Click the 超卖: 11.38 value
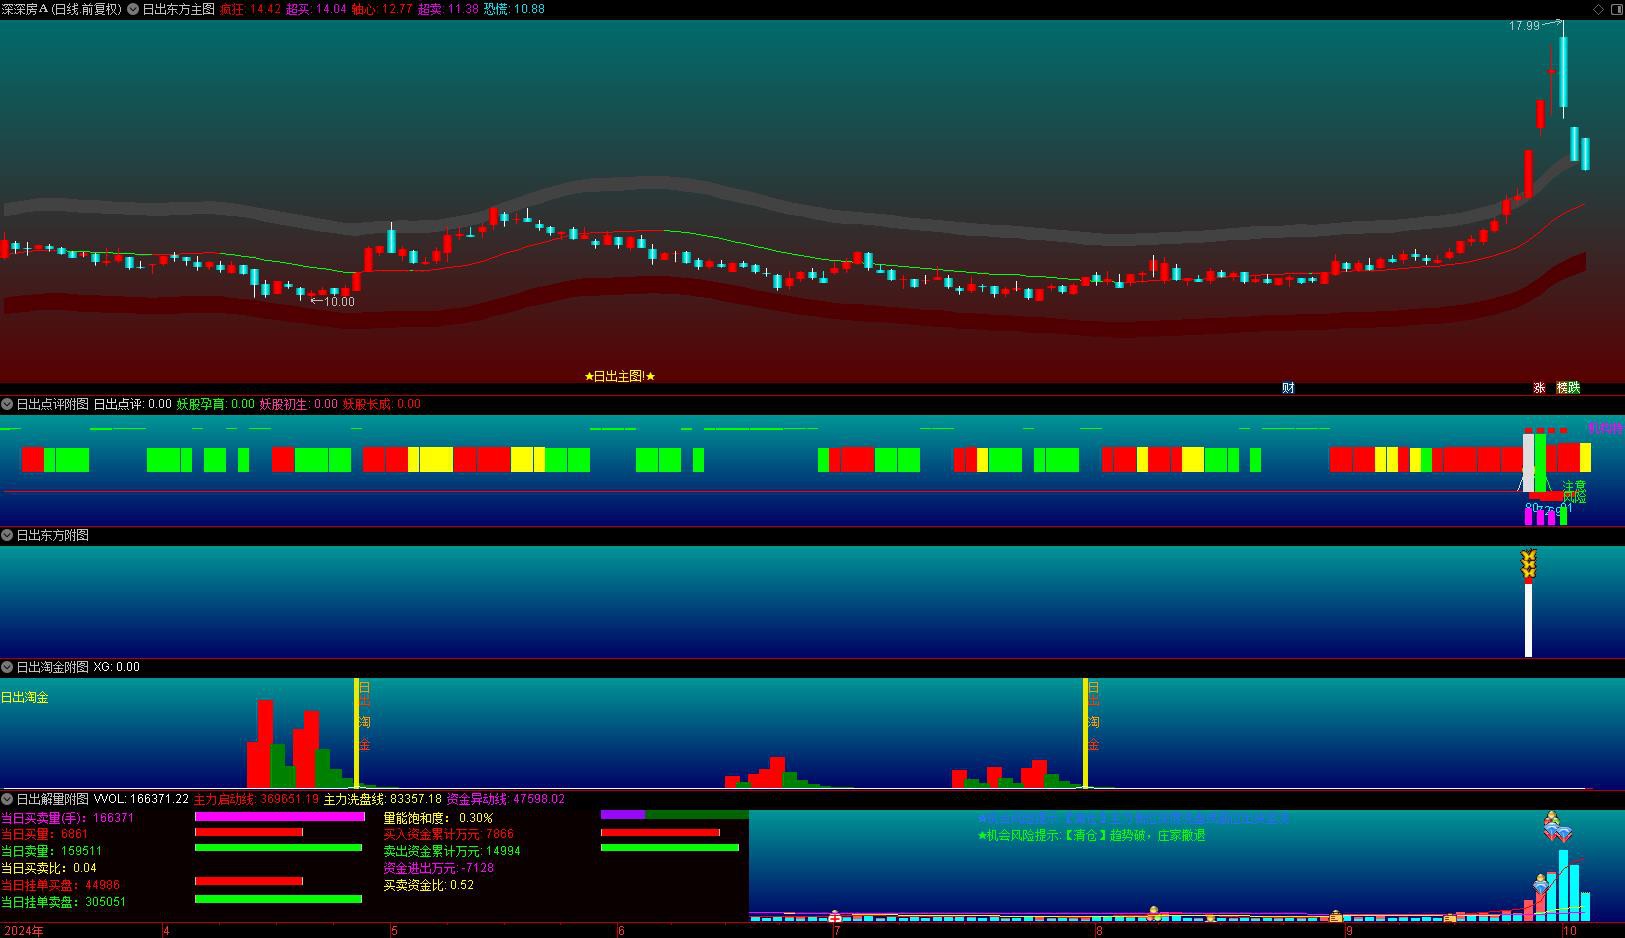The width and height of the screenshot is (1625, 938). point(447,9)
